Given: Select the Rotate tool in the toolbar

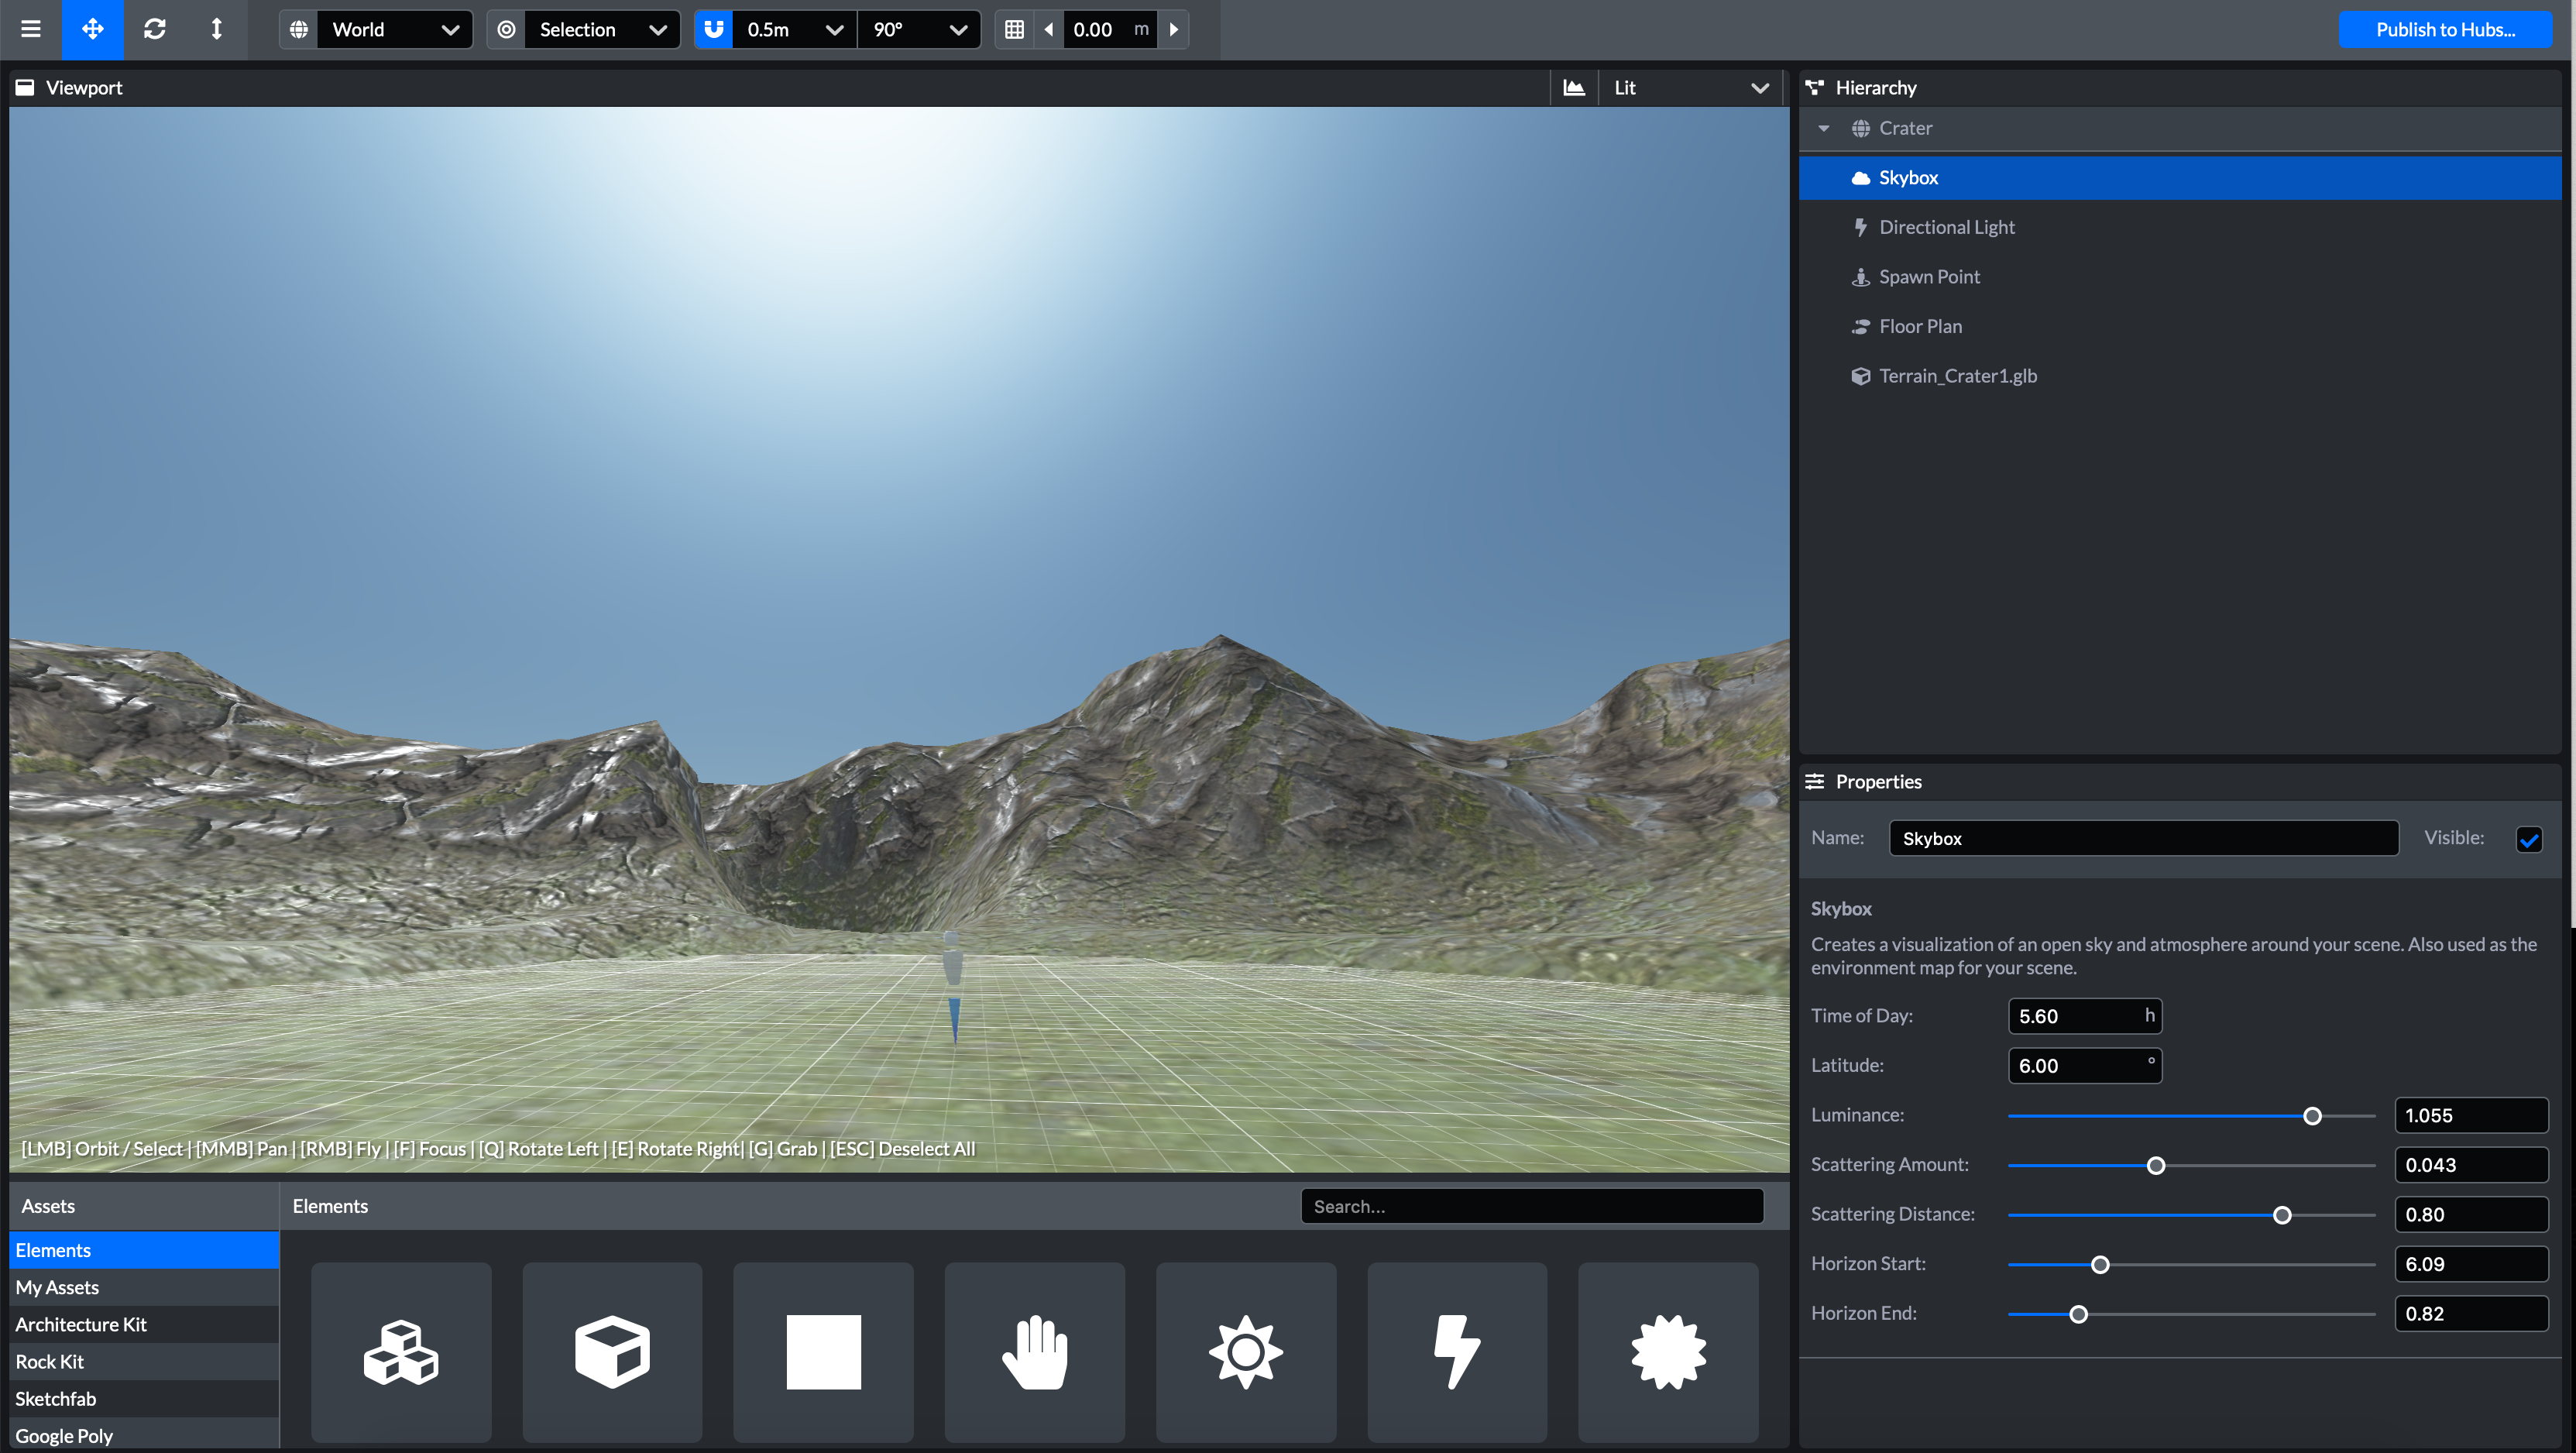Looking at the screenshot, I should (x=155, y=29).
